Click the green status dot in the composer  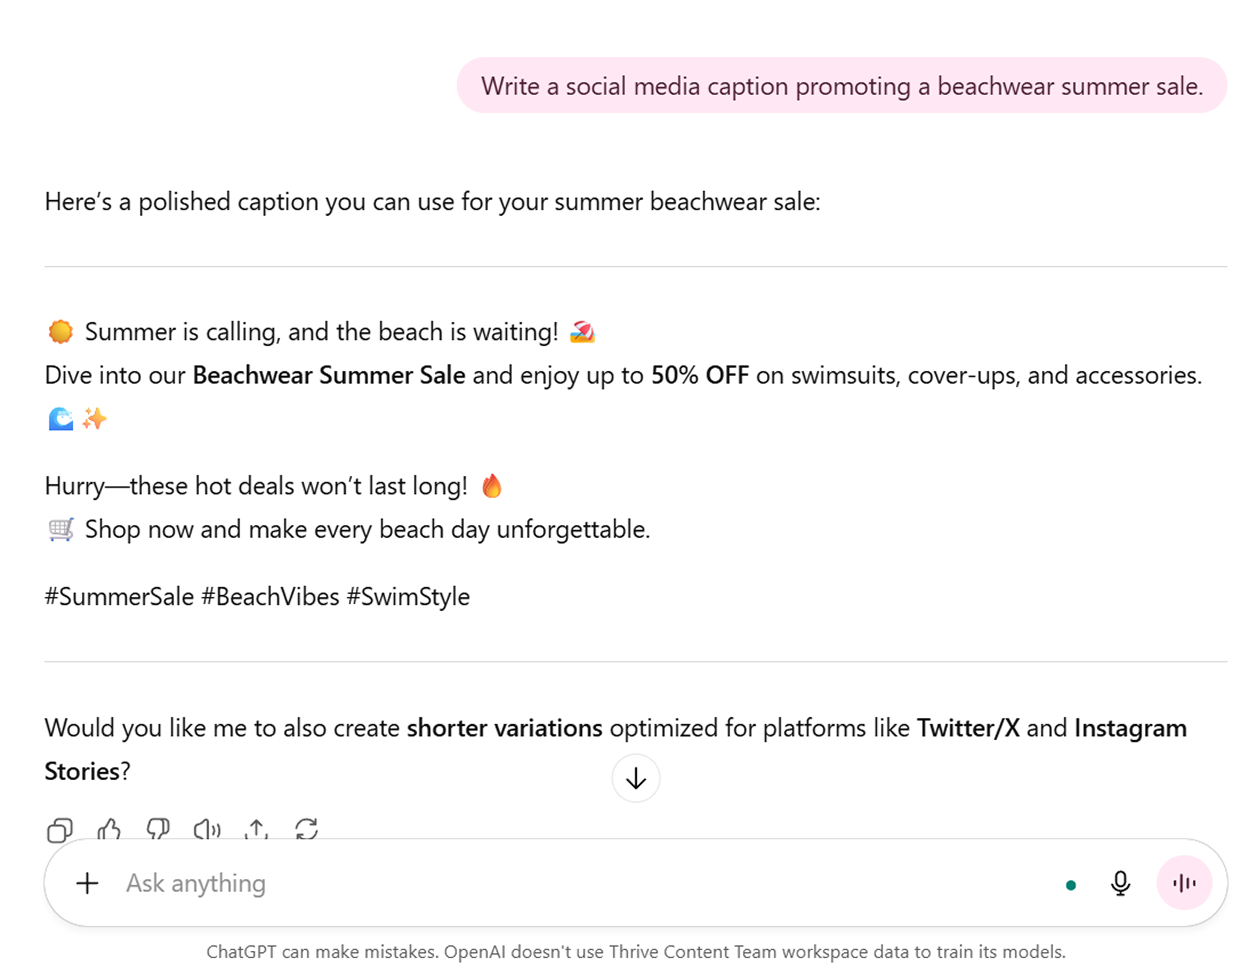(x=1071, y=885)
